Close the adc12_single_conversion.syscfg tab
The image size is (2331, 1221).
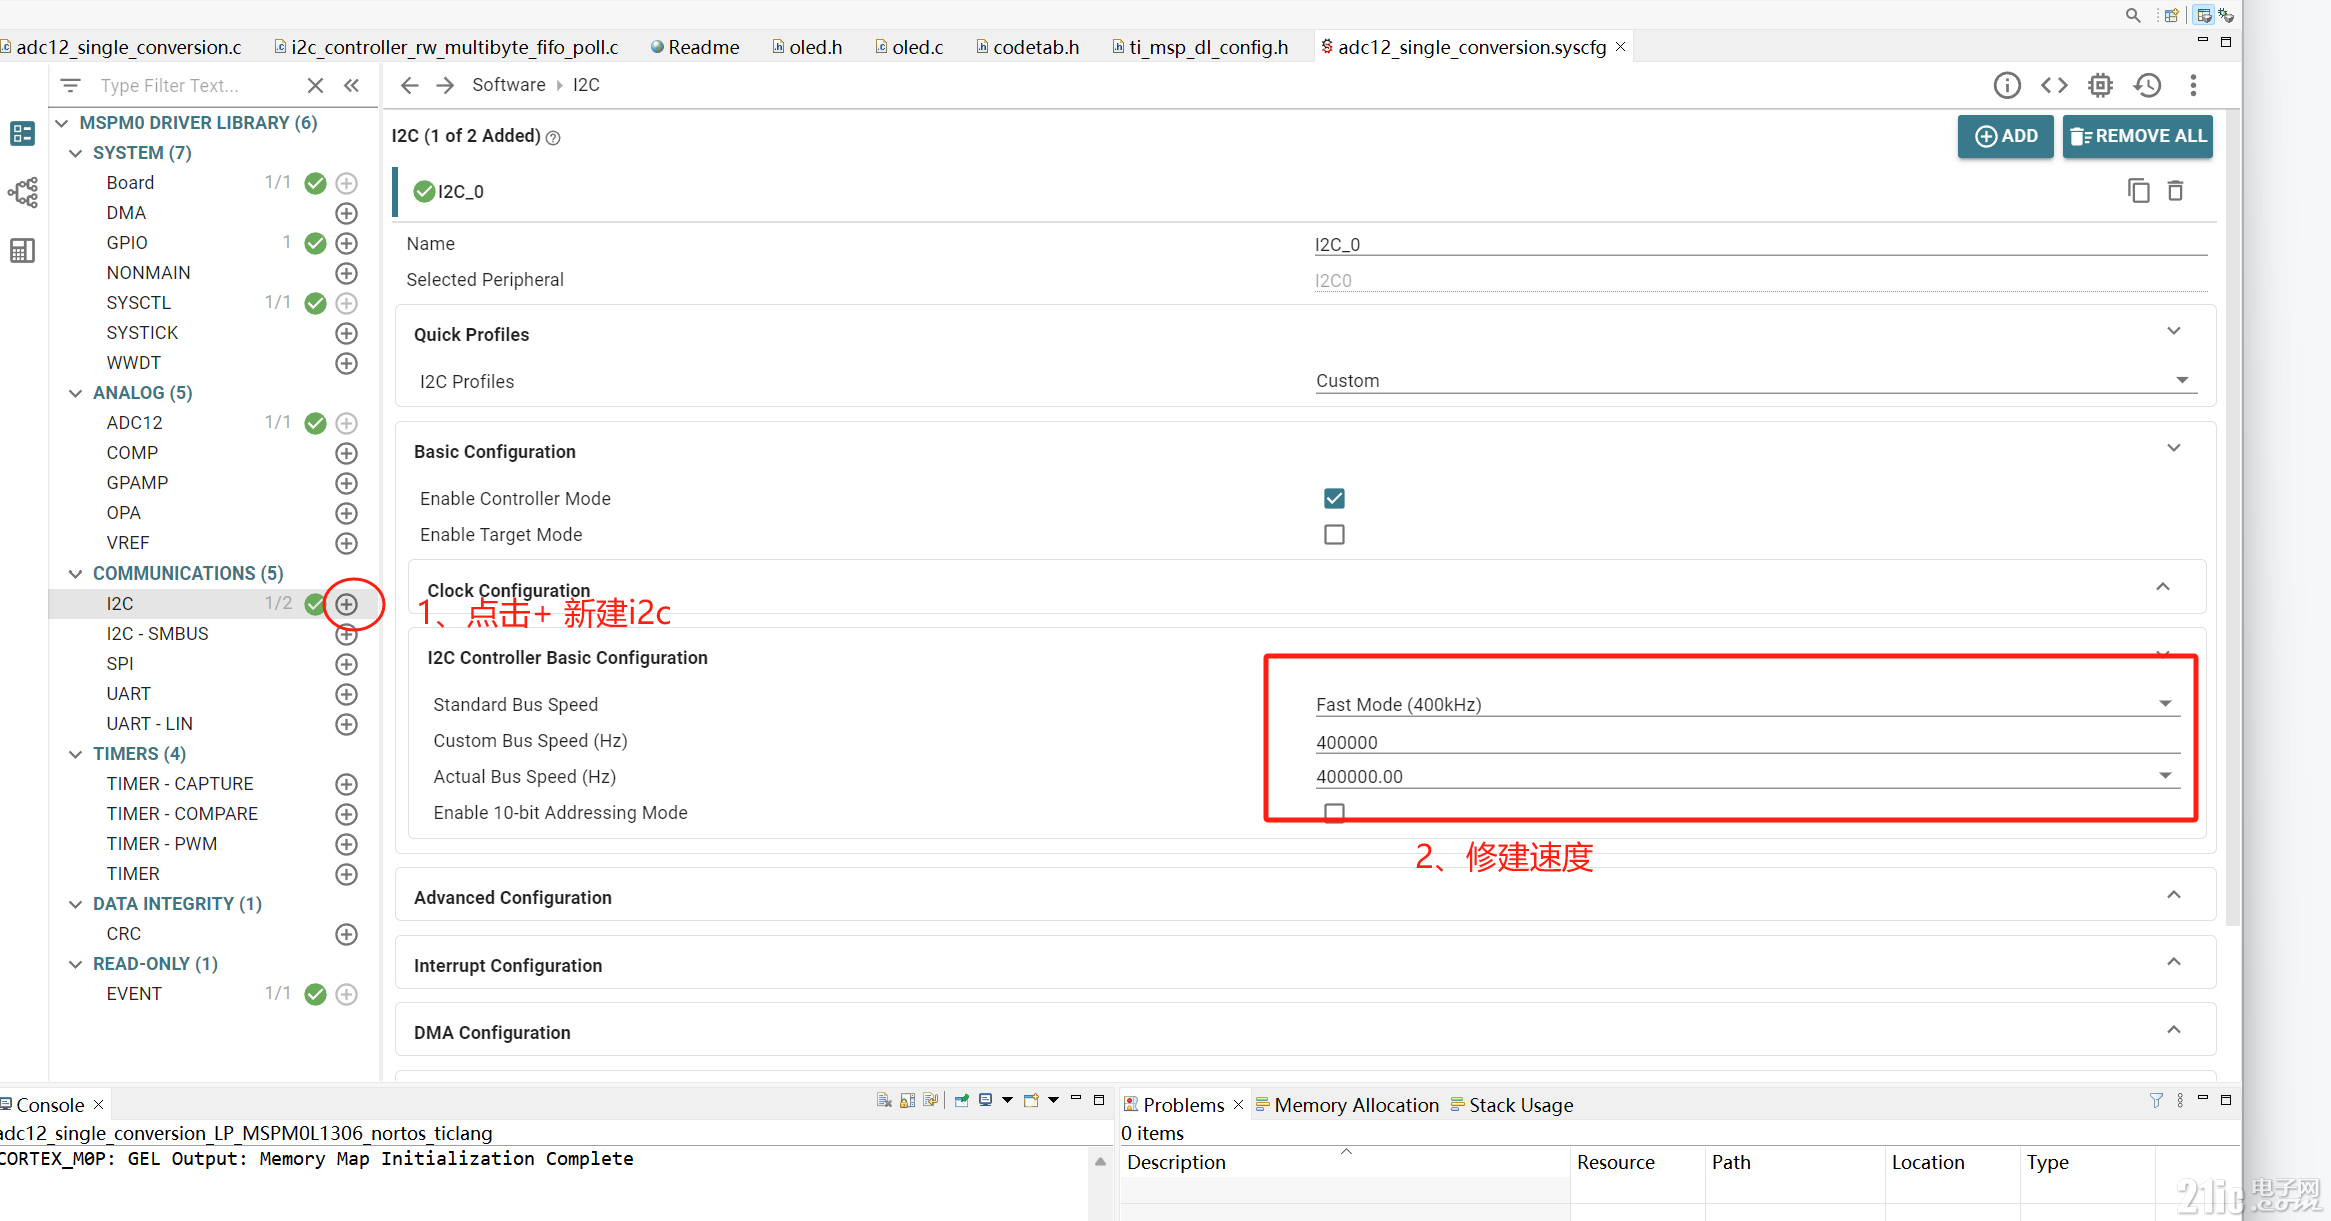pyautogui.click(x=1620, y=47)
